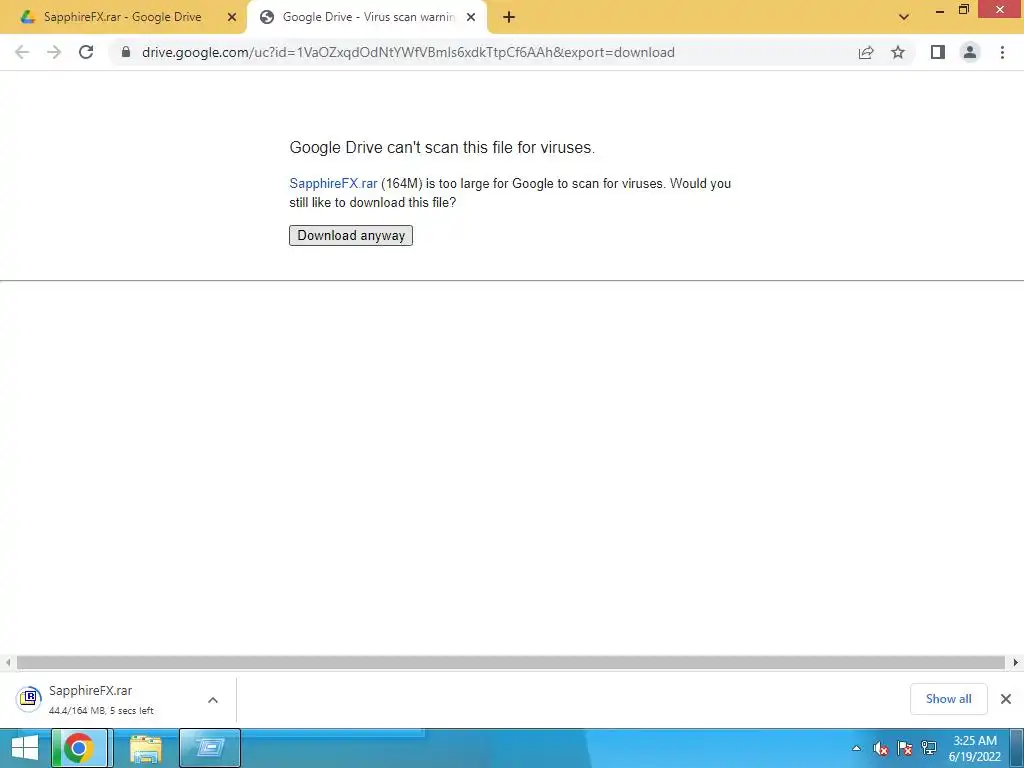Open the Chrome profile menu
Image resolution: width=1024 pixels, height=768 pixels.
(x=970, y=52)
